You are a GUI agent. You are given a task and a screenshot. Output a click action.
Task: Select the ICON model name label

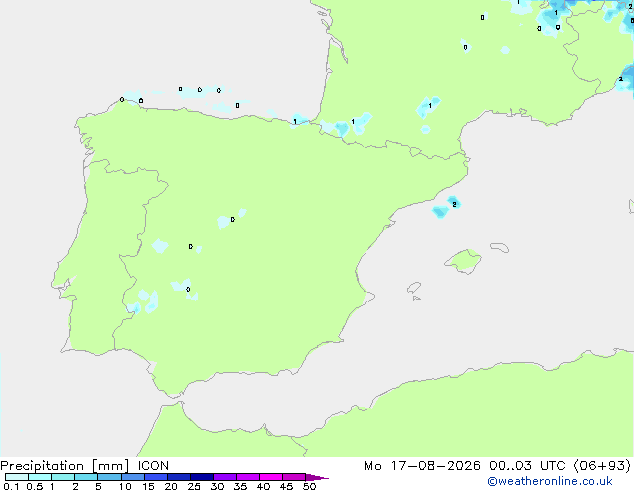tap(153, 466)
